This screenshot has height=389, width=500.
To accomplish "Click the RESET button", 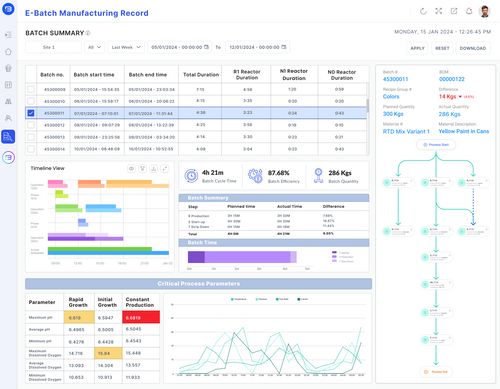I will [x=442, y=48].
